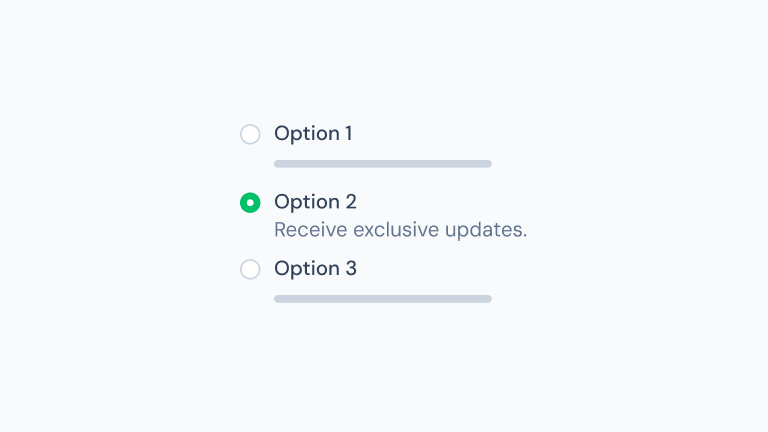
Task: Click the Option 3 text label
Action: coord(315,269)
